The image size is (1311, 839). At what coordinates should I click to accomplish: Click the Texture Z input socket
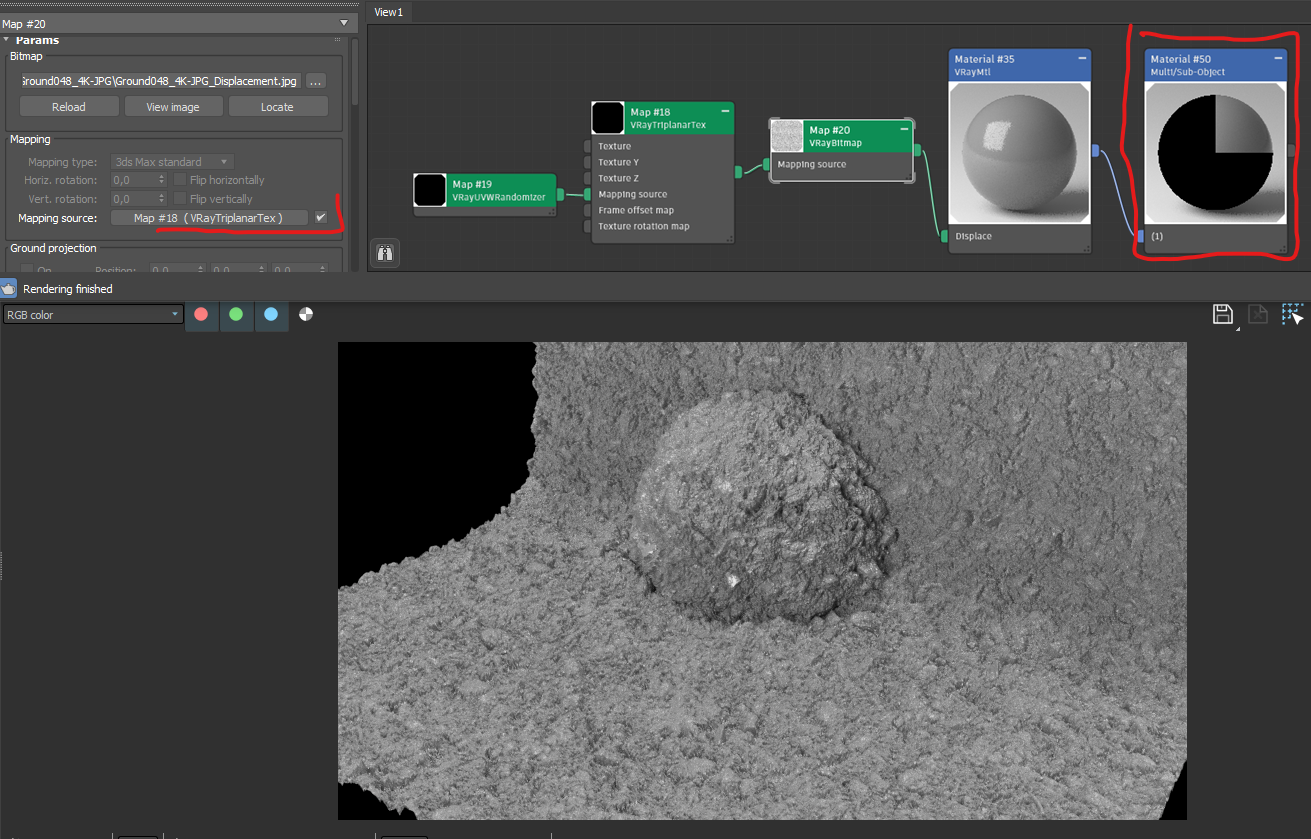(x=589, y=178)
